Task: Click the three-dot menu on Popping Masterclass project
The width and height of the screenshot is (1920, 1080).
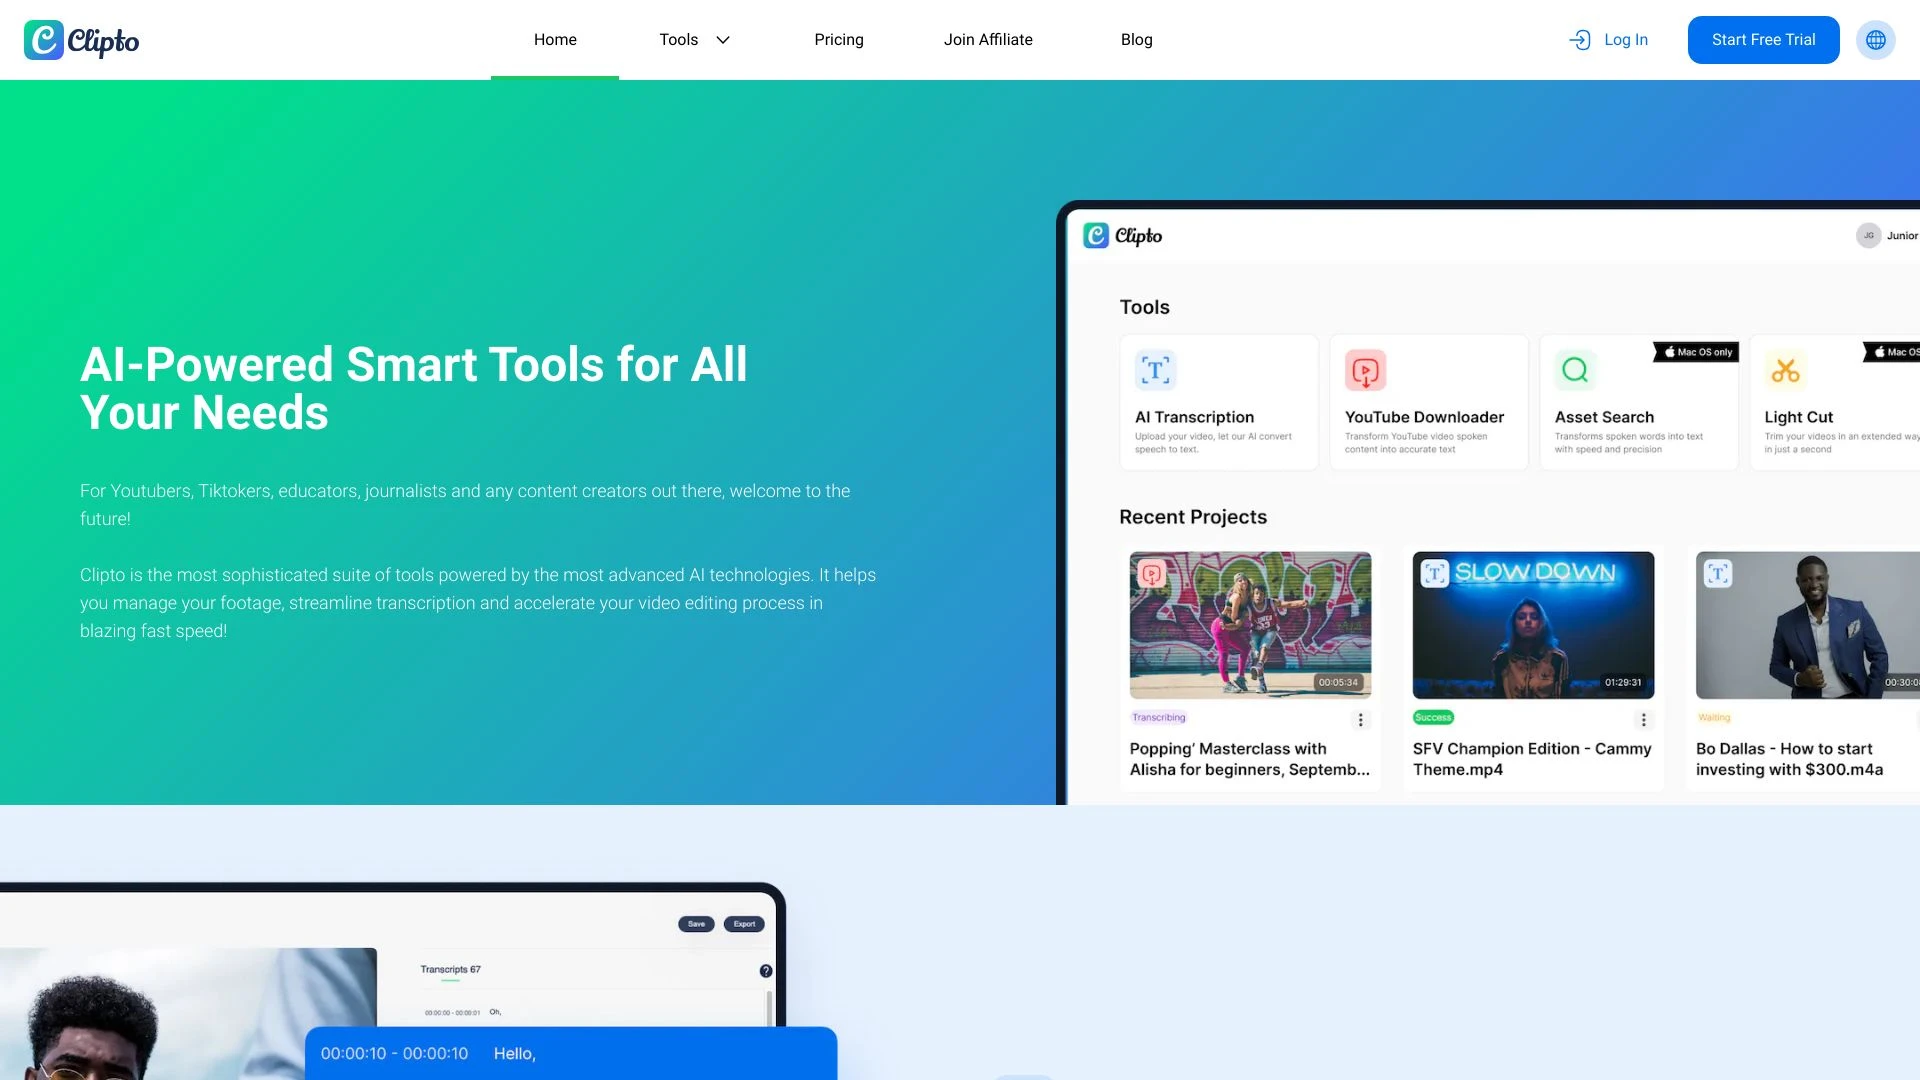Action: click(1360, 717)
